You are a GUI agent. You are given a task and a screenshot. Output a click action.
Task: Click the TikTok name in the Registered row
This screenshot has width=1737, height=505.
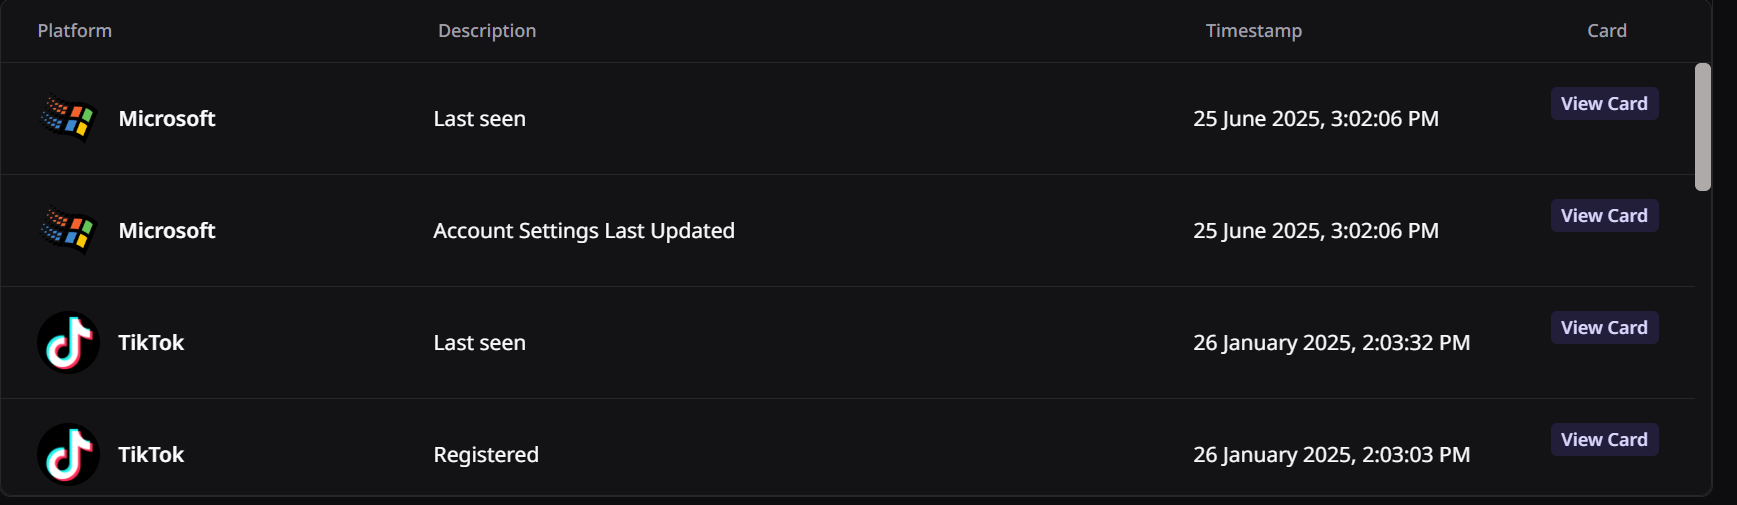(x=151, y=455)
